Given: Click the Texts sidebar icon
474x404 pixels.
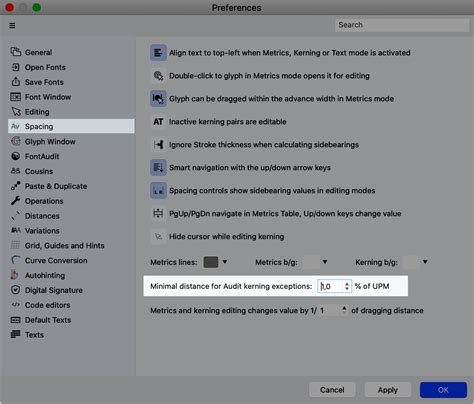Looking at the screenshot, I should [16, 334].
